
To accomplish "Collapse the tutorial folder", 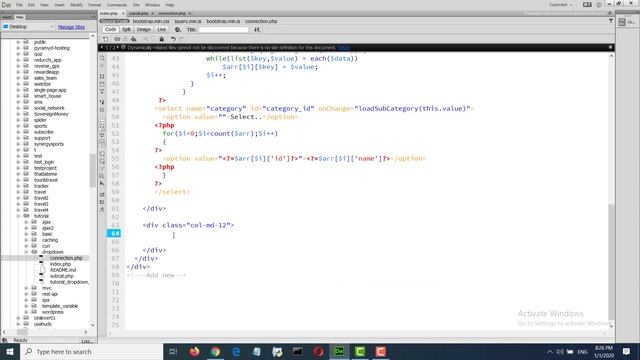I will pyautogui.click(x=18, y=216).
